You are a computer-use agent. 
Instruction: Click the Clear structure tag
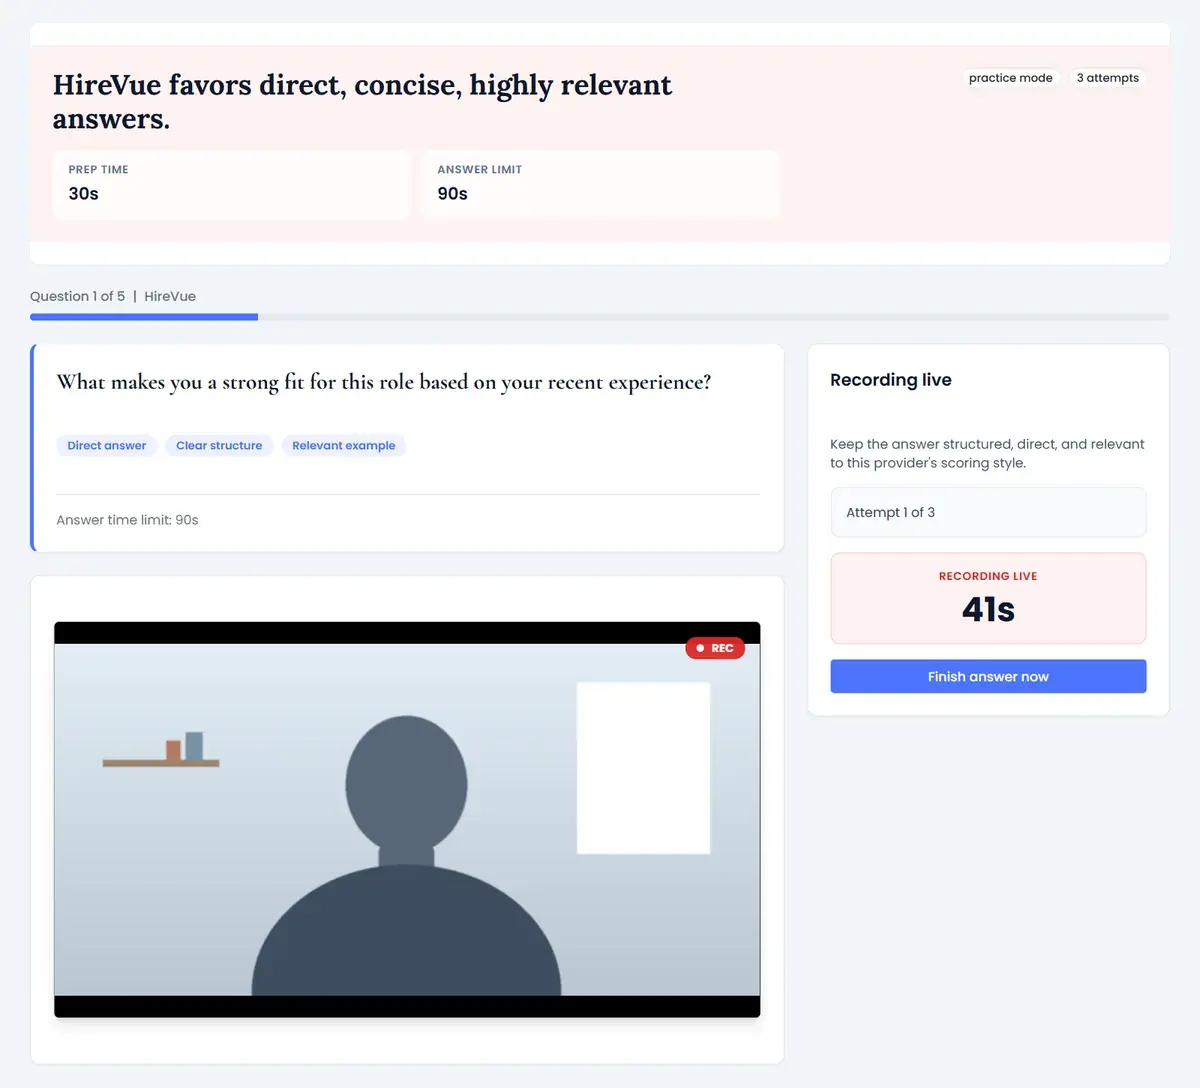point(219,445)
